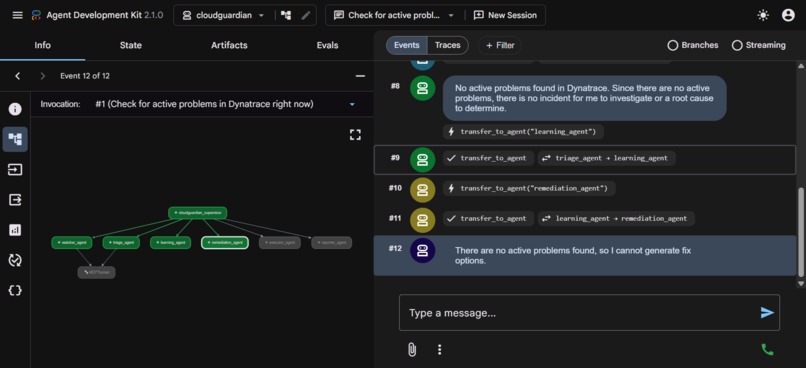Enable the Branches option

point(692,45)
